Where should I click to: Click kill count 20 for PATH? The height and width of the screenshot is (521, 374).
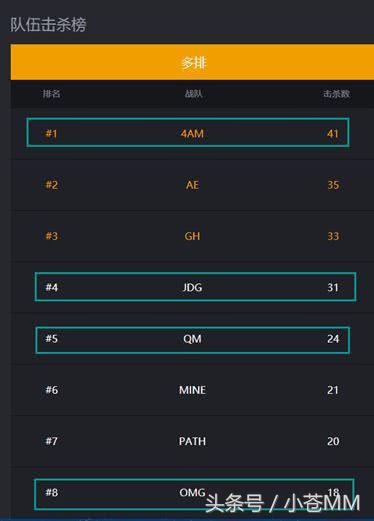[x=333, y=441]
